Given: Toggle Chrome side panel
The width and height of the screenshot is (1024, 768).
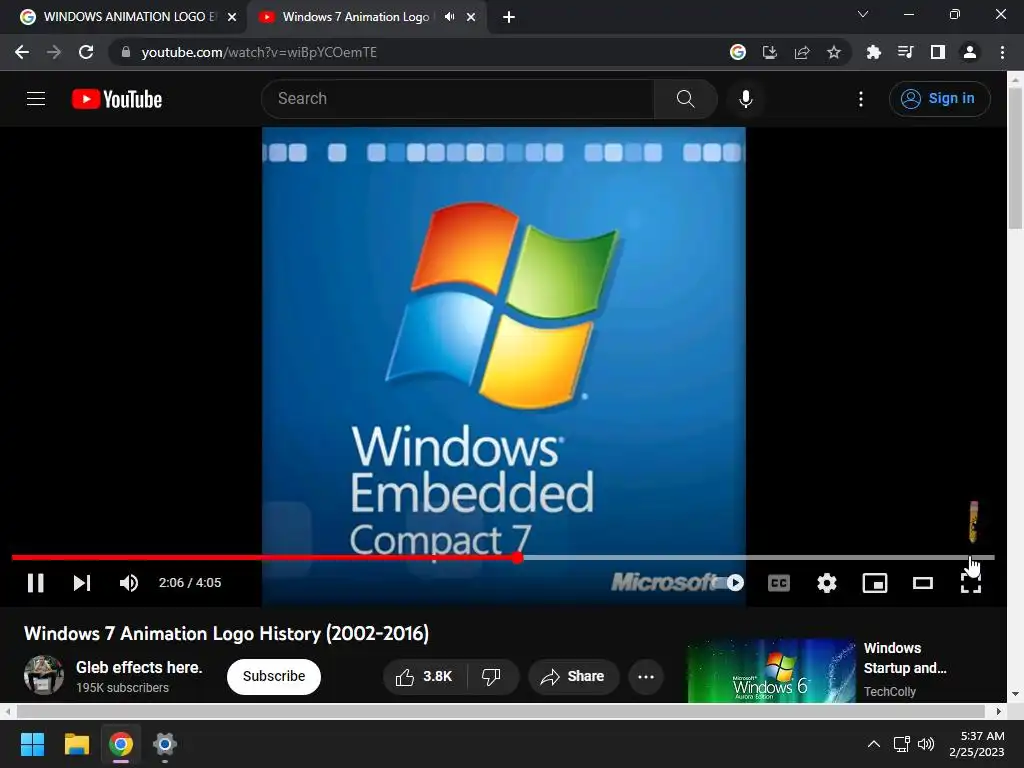Looking at the screenshot, I should 938,52.
